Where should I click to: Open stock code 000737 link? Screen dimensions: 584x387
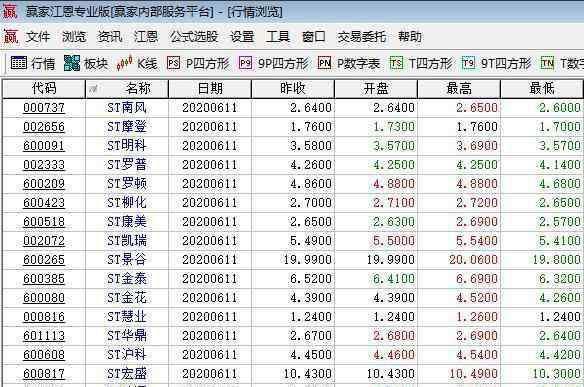click(x=44, y=108)
